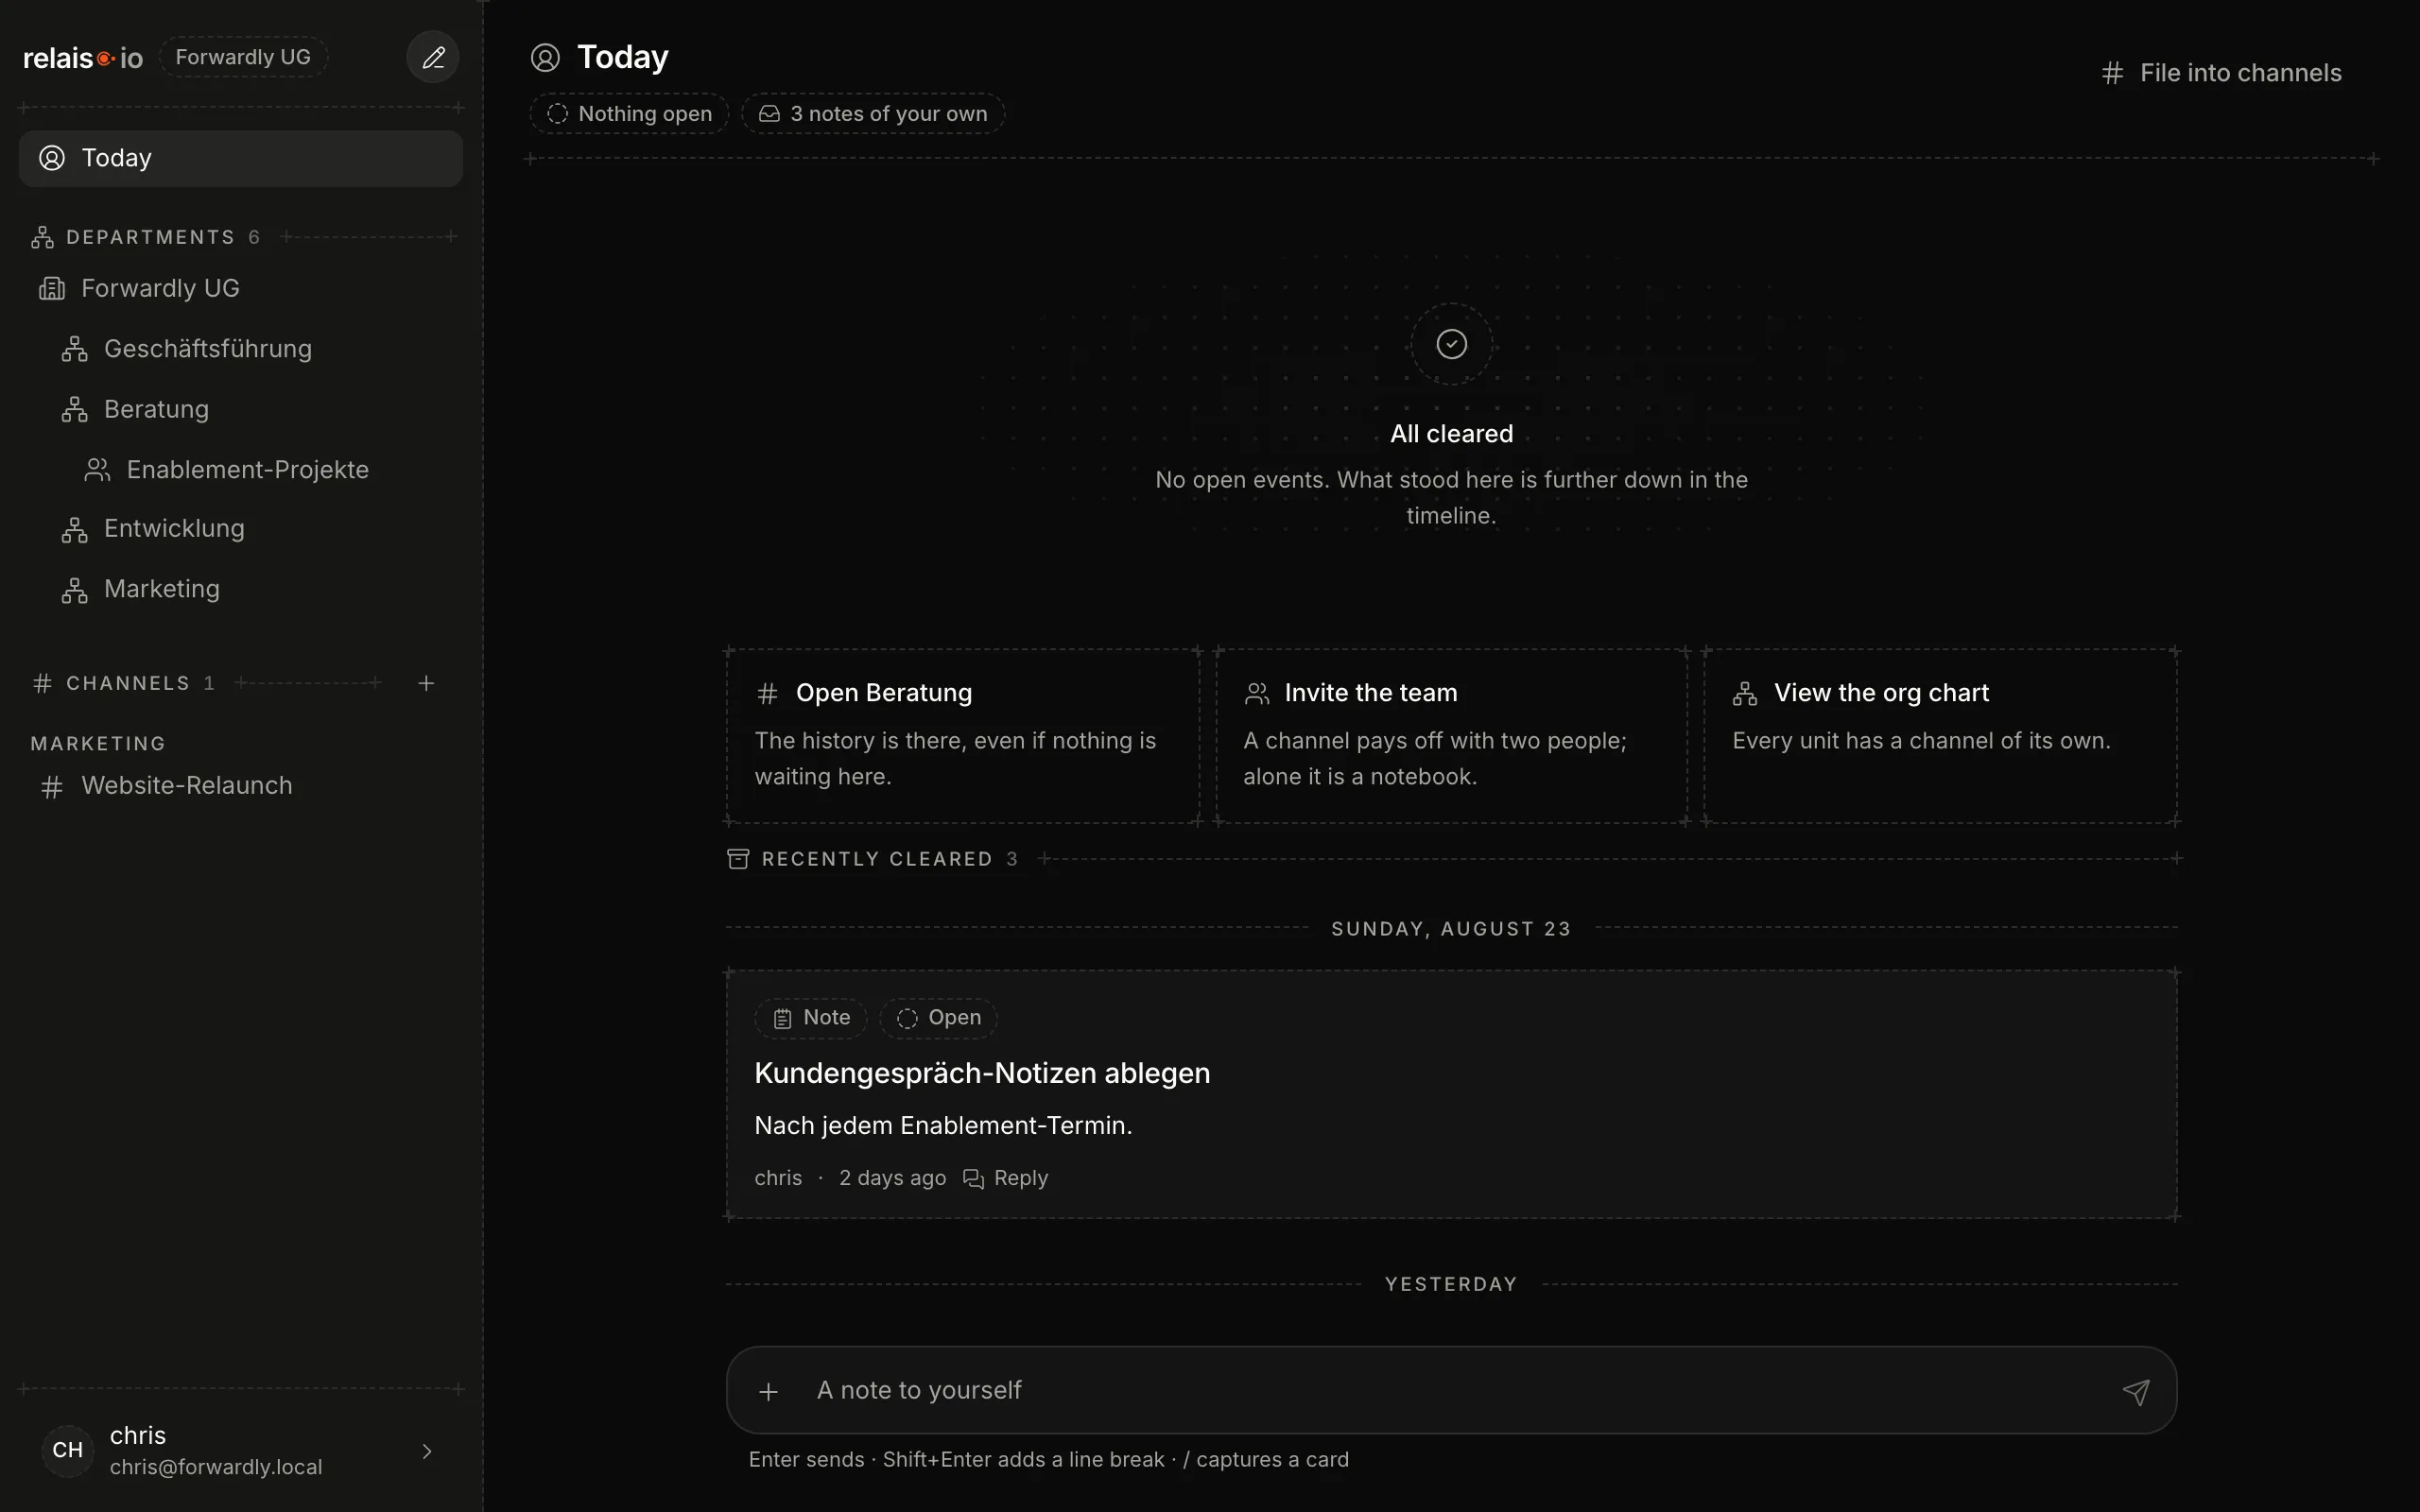
Task: Click the All cleared checkmark icon
Action: [x=1451, y=344]
